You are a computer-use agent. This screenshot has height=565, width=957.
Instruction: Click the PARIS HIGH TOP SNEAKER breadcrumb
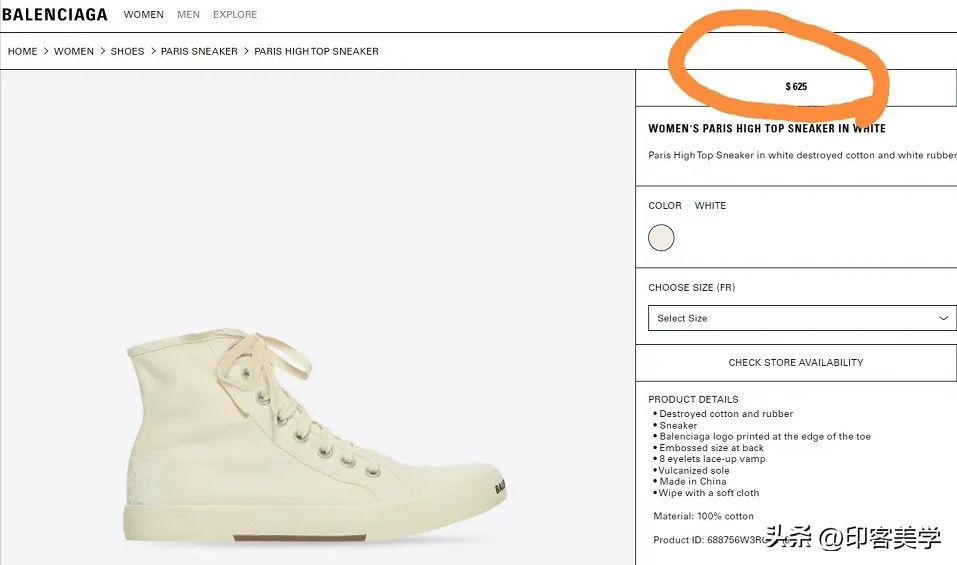[x=316, y=51]
